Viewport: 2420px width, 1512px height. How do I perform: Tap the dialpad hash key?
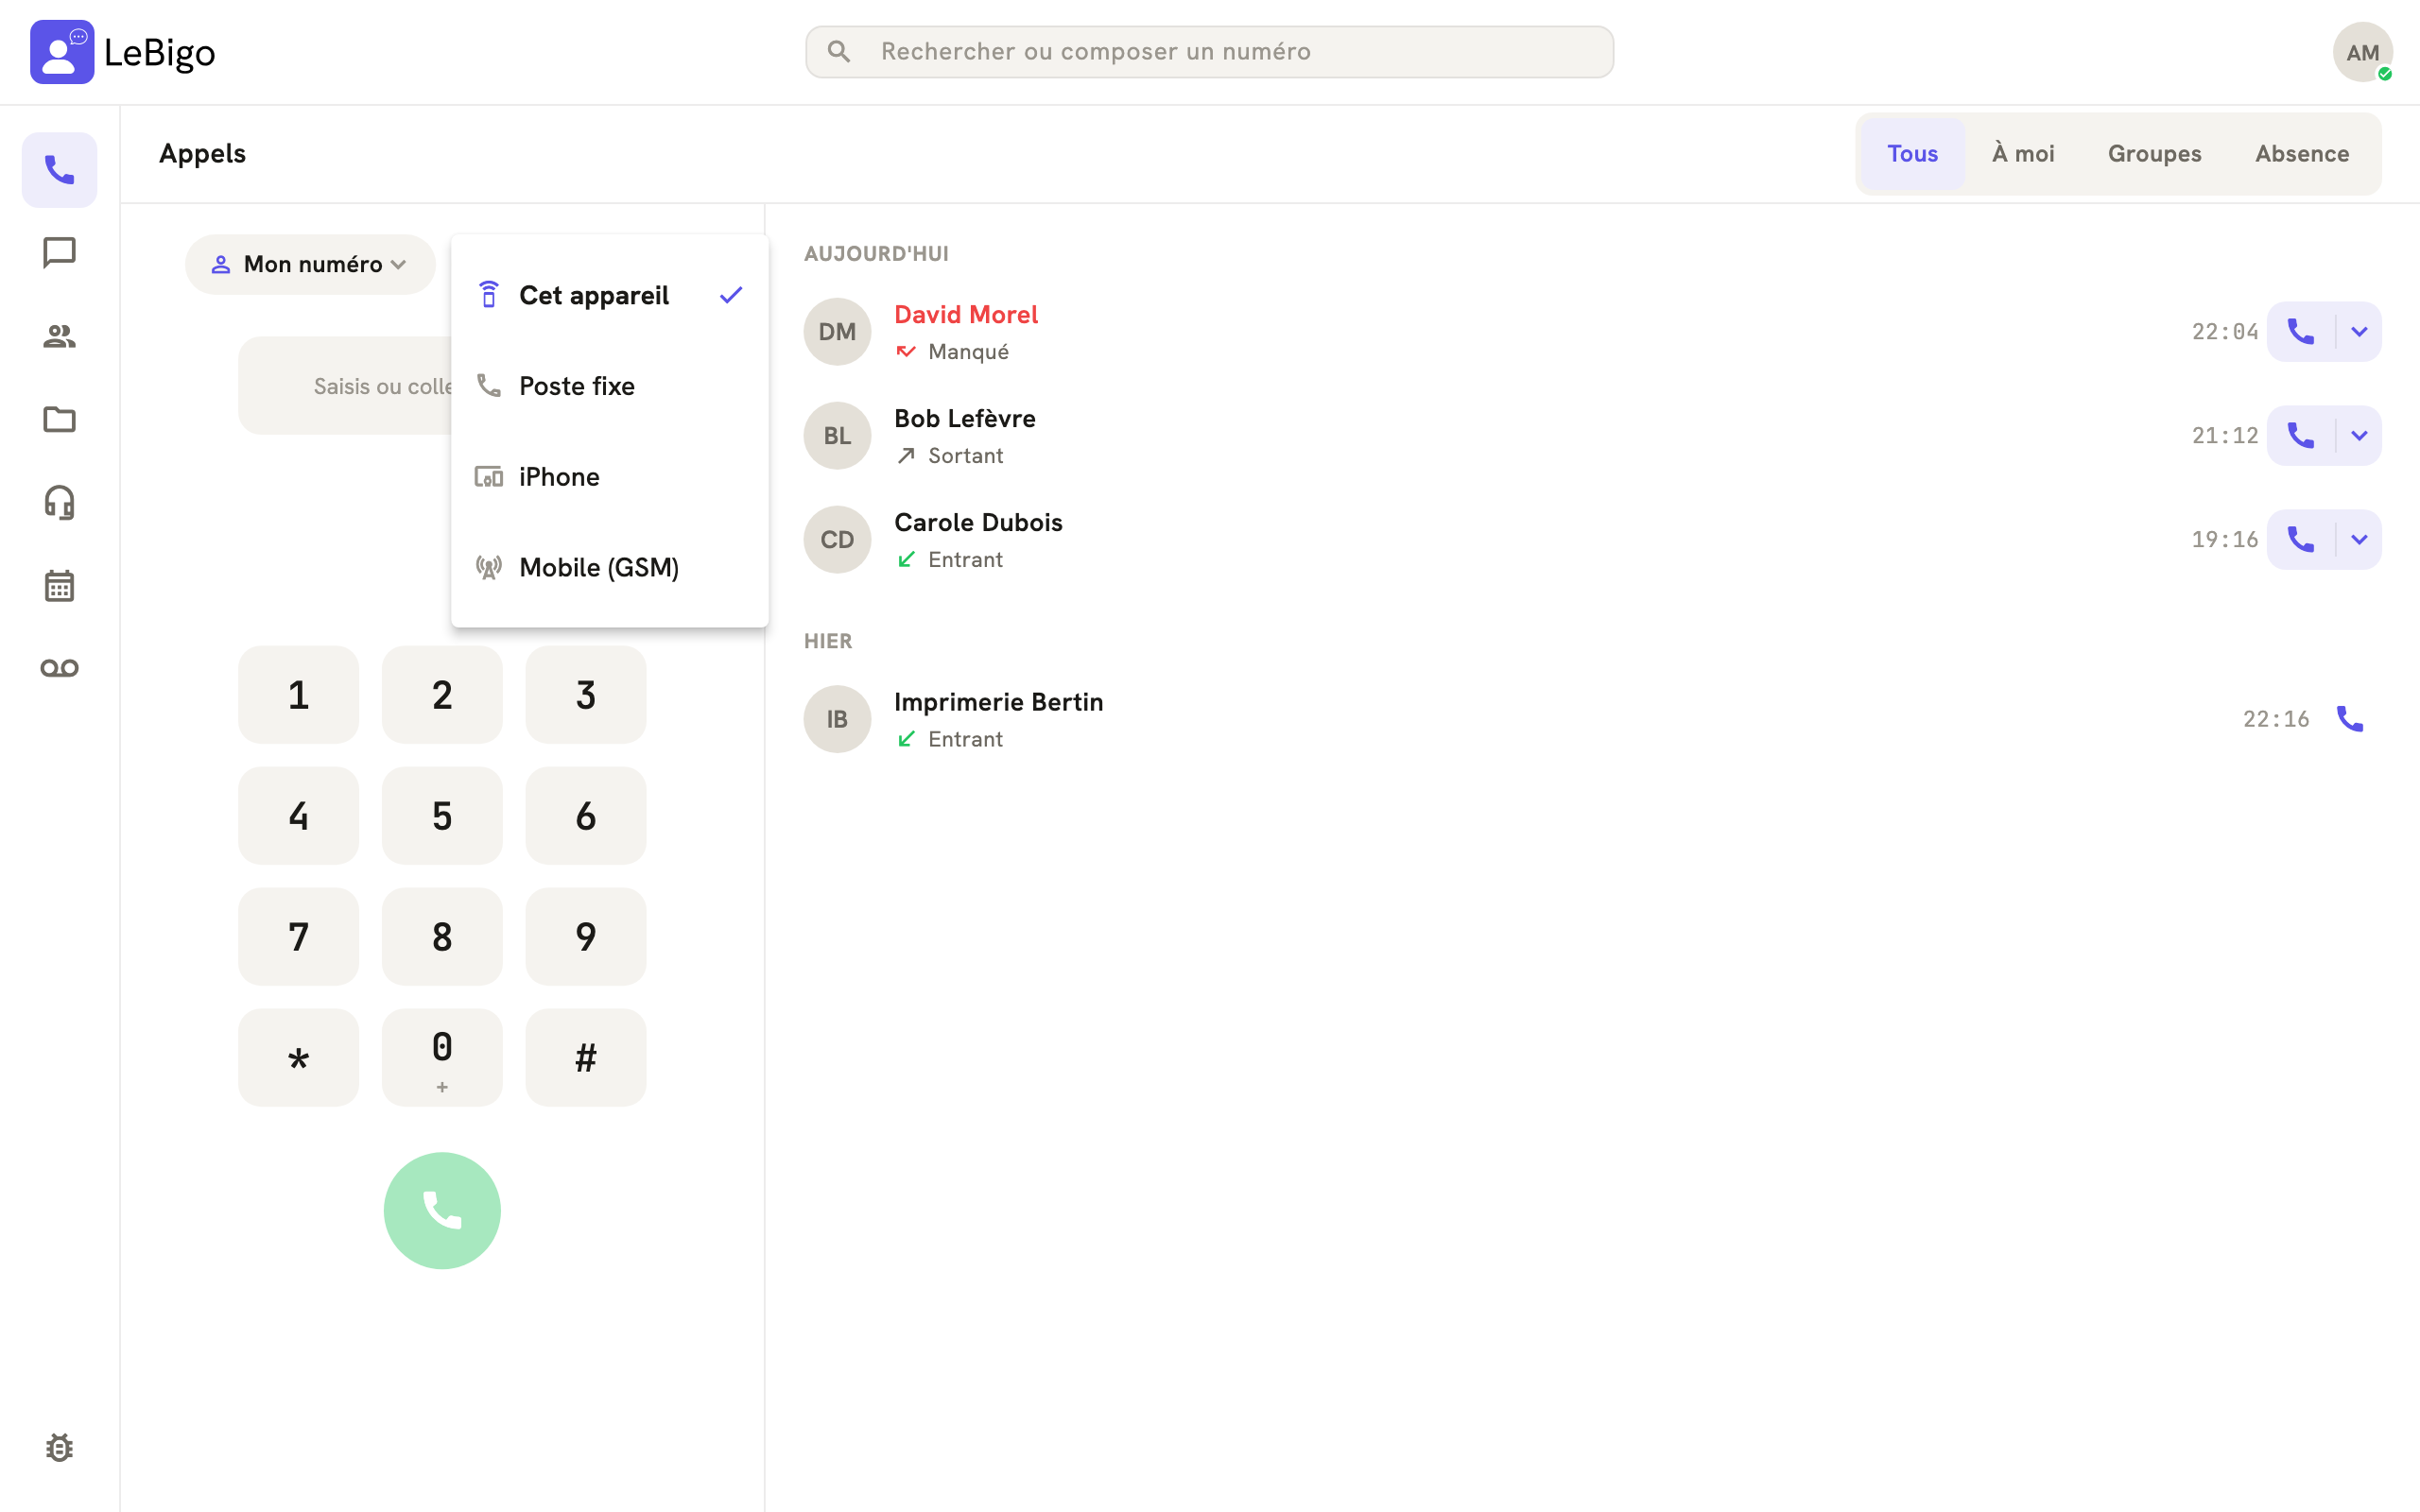tap(586, 1057)
